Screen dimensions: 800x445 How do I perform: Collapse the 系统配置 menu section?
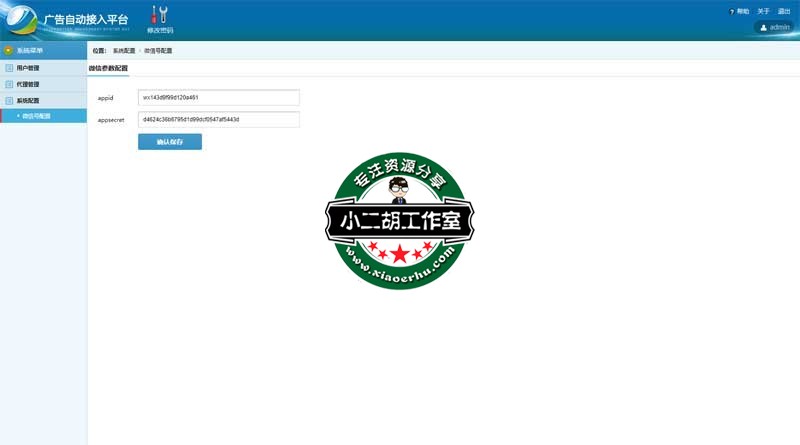coord(29,100)
